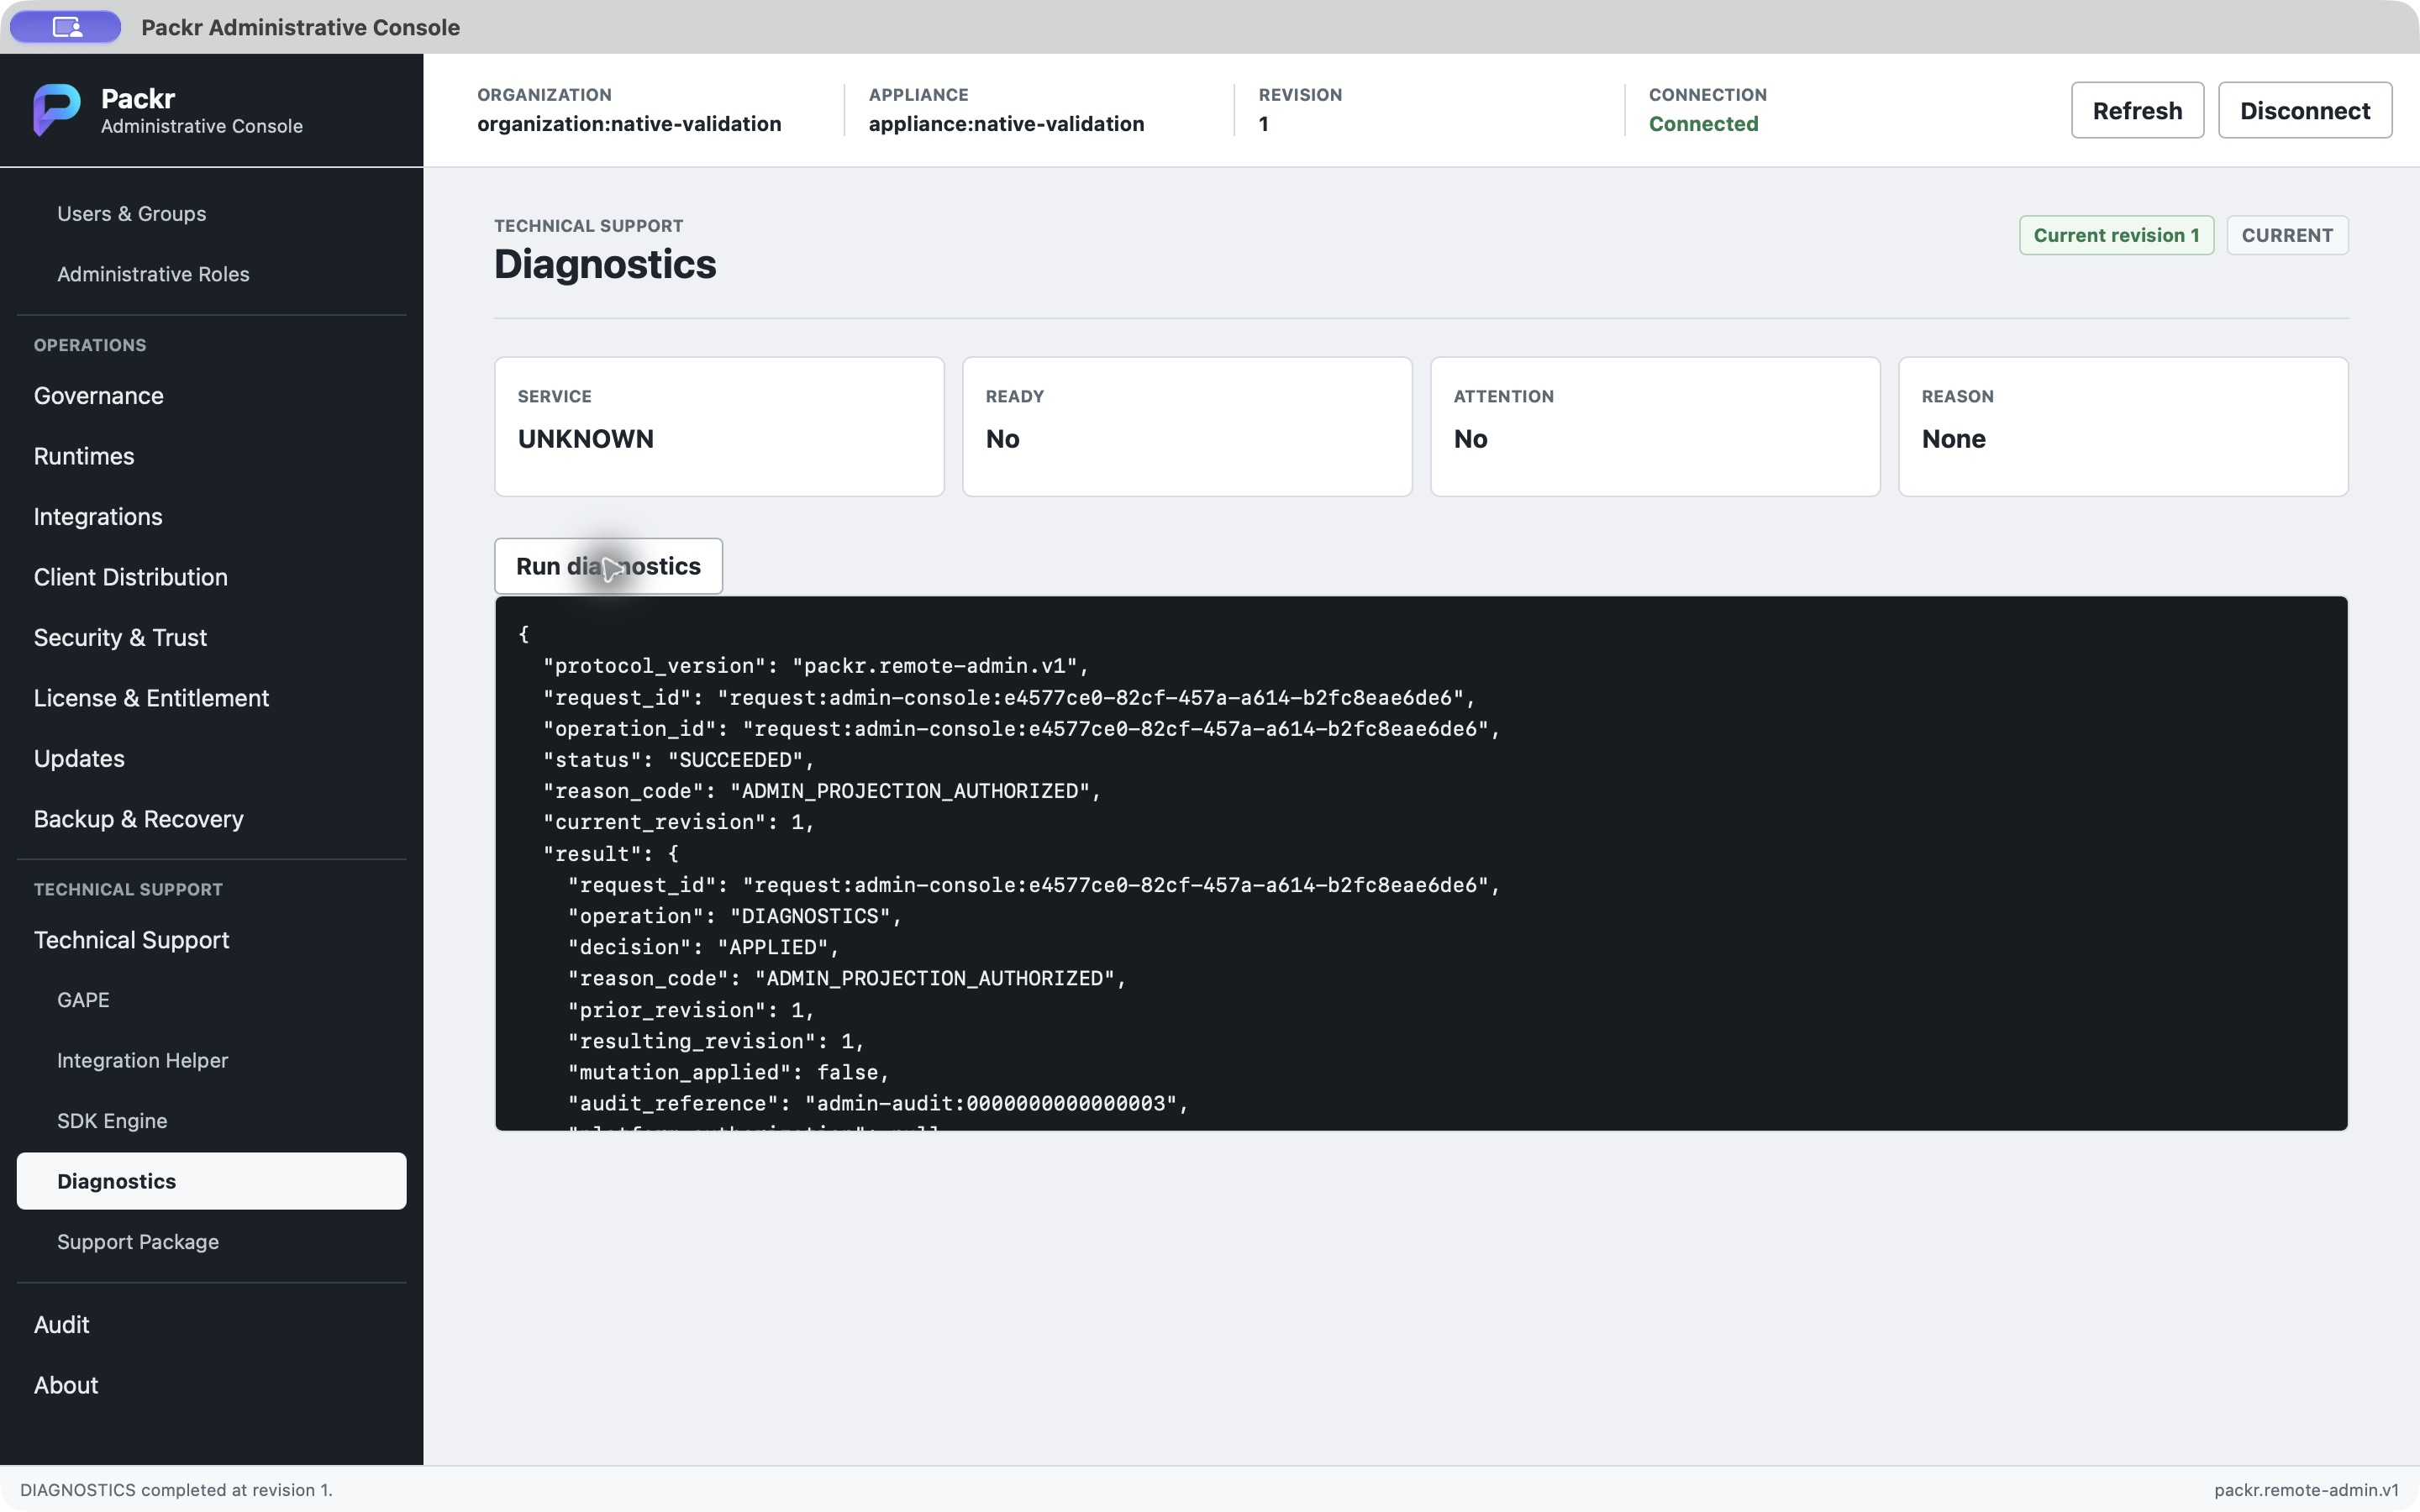The width and height of the screenshot is (2420, 1512).
Task: Click the "protocol_version" line in output
Action: pyautogui.click(x=815, y=666)
